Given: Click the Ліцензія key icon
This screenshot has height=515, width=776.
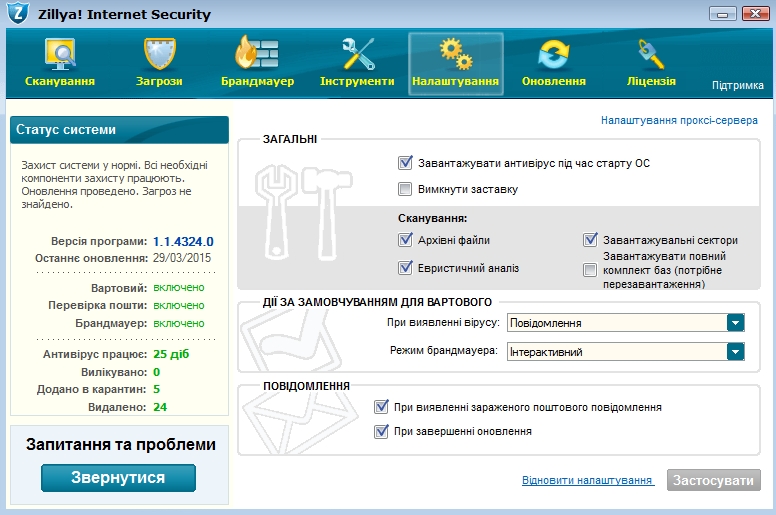Looking at the screenshot, I should coord(650,54).
